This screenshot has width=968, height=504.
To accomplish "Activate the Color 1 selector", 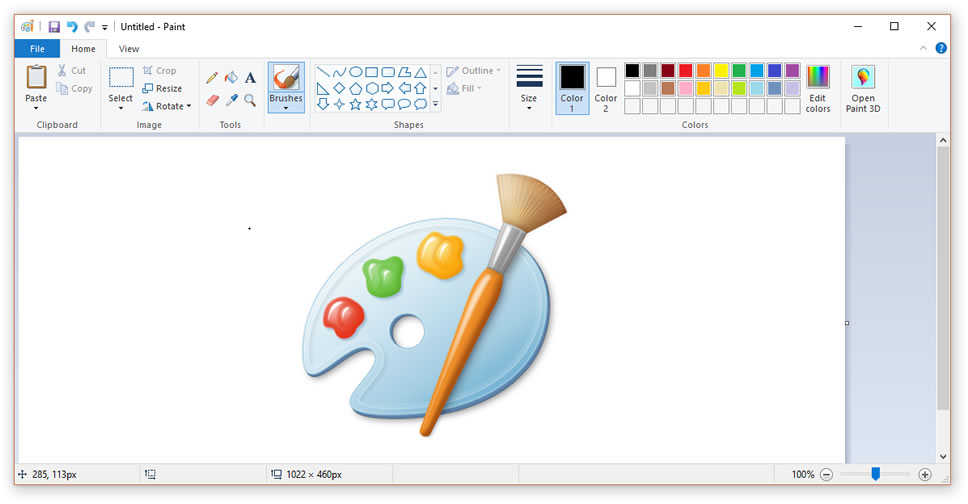I will point(572,87).
